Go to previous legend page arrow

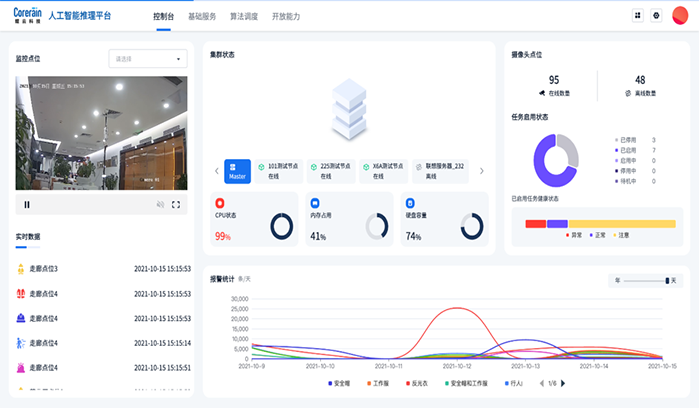point(542,383)
